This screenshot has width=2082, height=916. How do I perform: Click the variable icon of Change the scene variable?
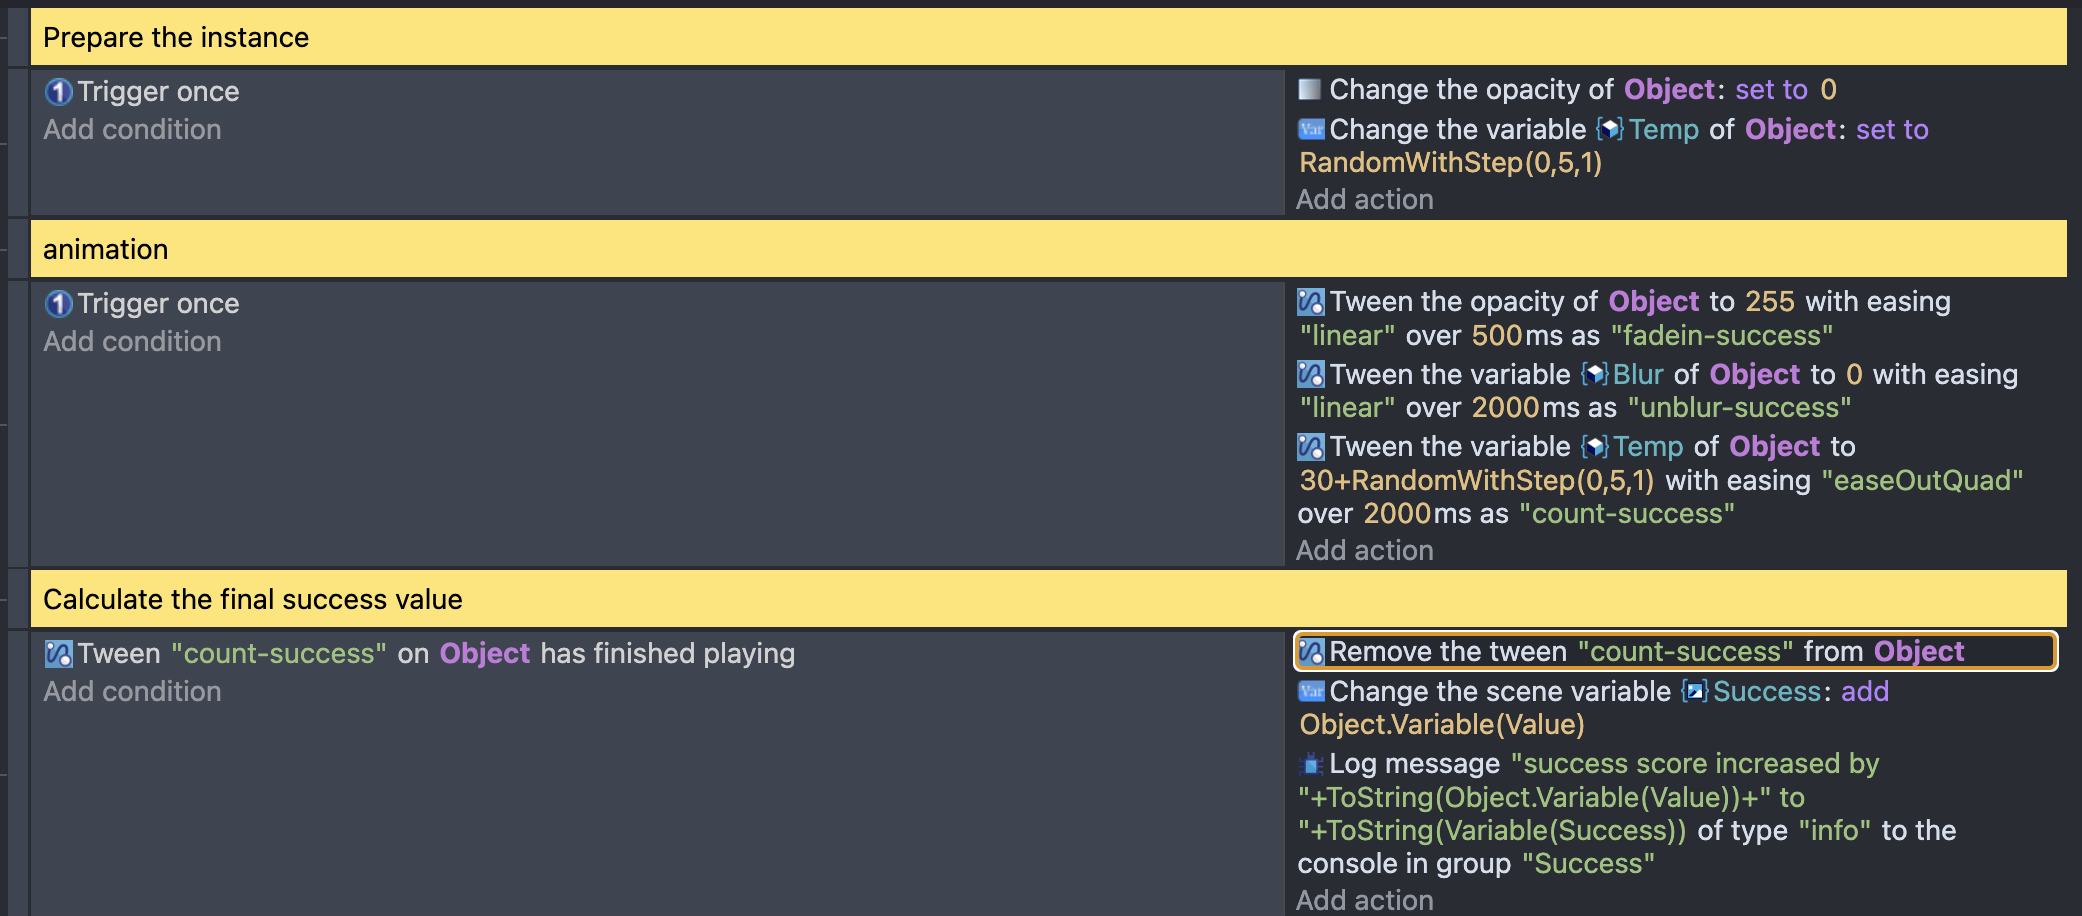pos(1311,692)
